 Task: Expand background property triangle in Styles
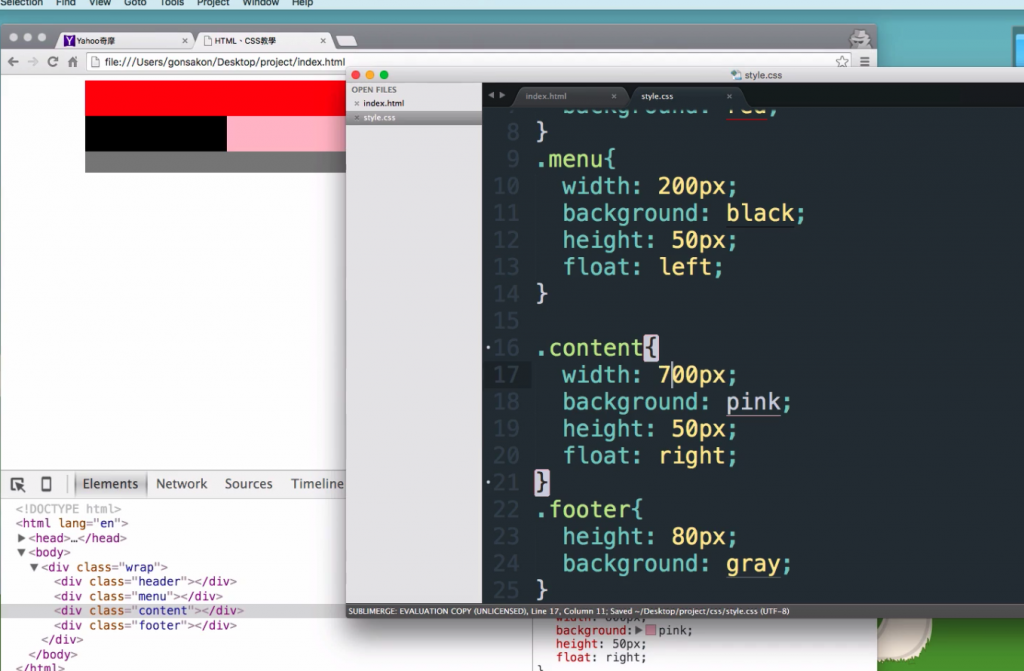pos(639,630)
